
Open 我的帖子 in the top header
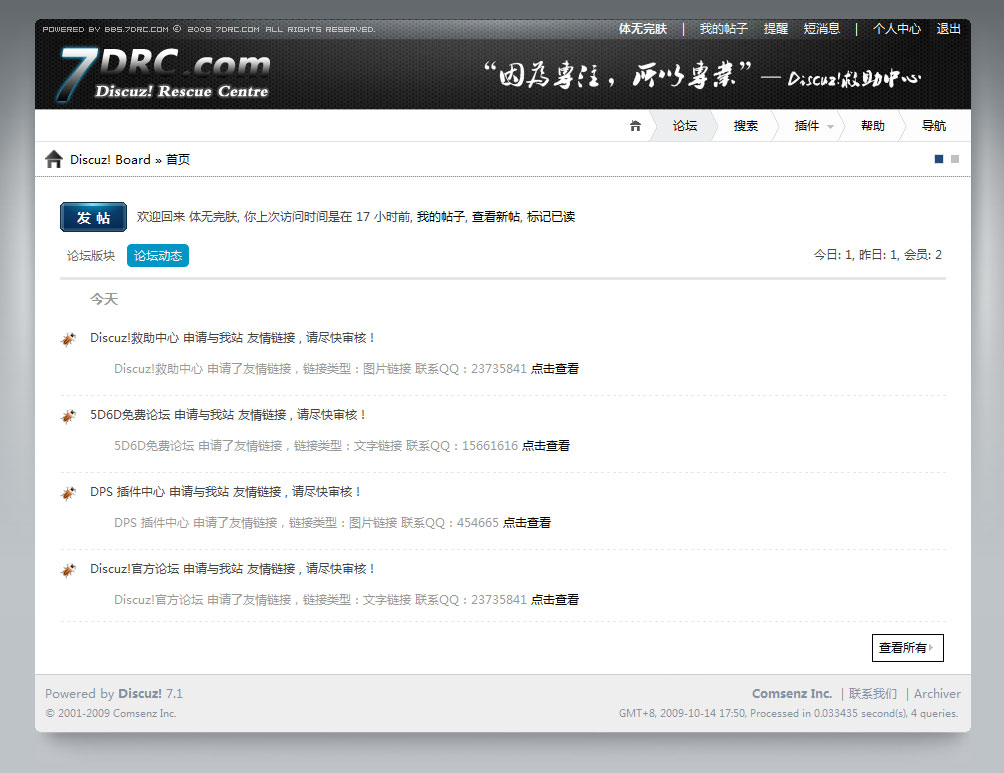coord(723,29)
